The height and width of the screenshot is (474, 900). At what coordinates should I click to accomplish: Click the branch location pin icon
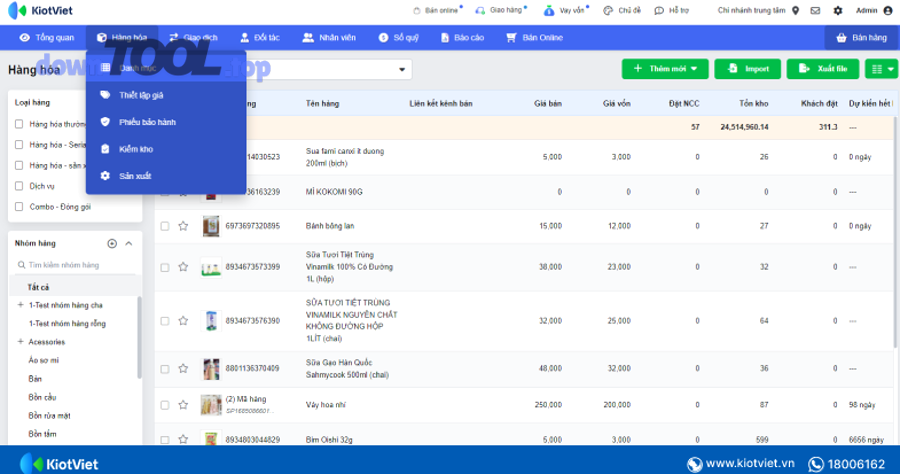[795, 11]
